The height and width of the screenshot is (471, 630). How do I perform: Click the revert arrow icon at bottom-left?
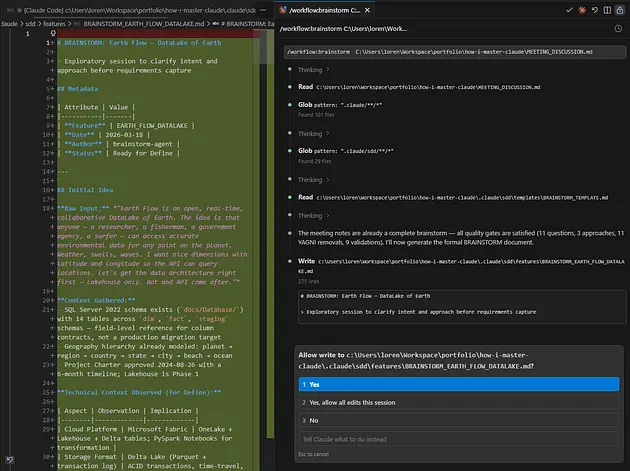point(10,459)
